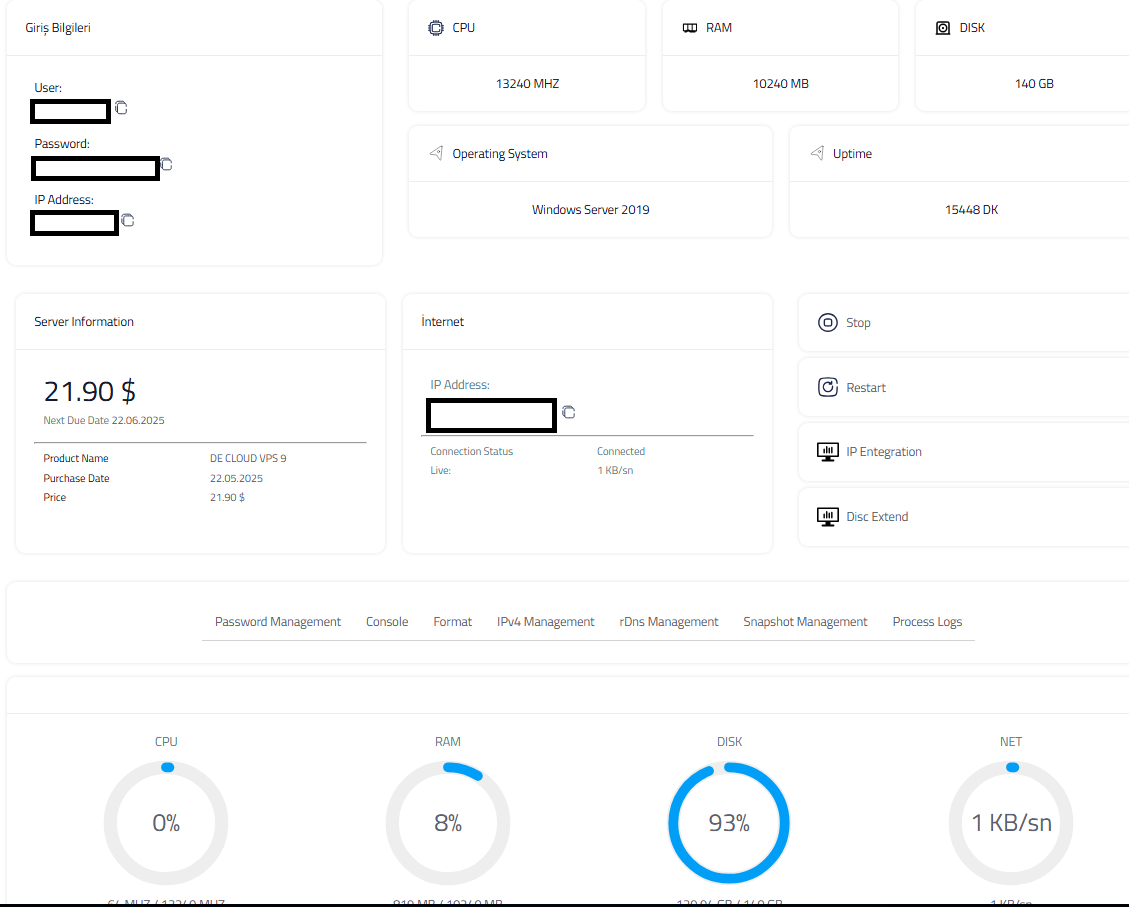This screenshot has width=1129, height=907.
Task: Click the RAM 8% usage gauge
Action: (x=448, y=823)
